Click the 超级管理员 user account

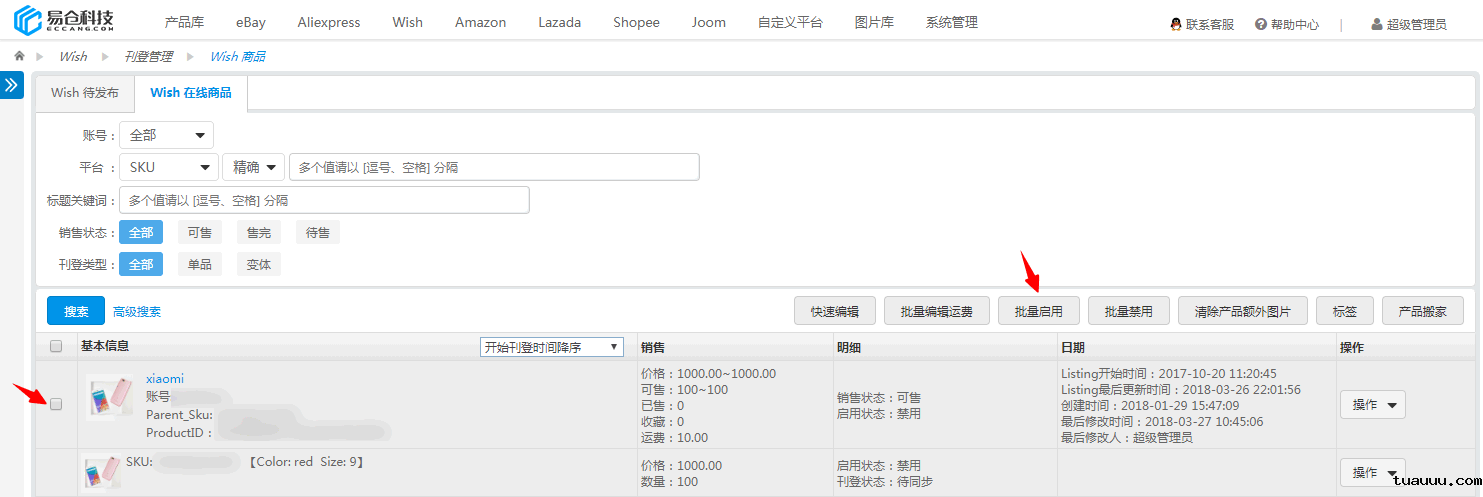[1408, 24]
